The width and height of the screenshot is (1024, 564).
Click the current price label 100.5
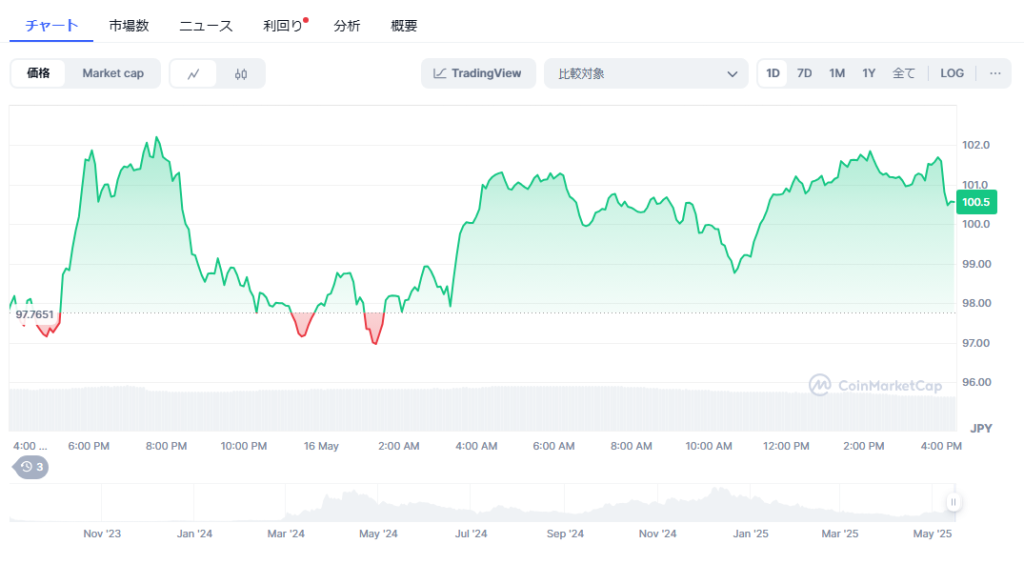[975, 202]
